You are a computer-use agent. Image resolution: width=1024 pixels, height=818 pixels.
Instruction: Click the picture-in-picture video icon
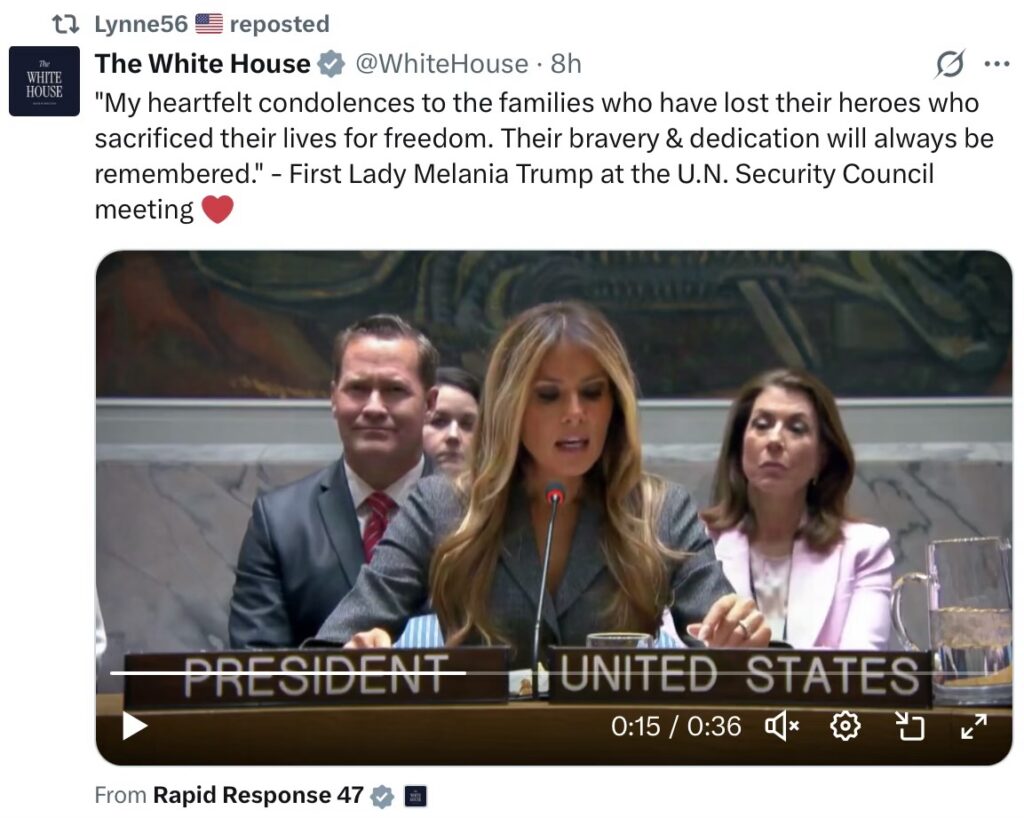tap(909, 726)
